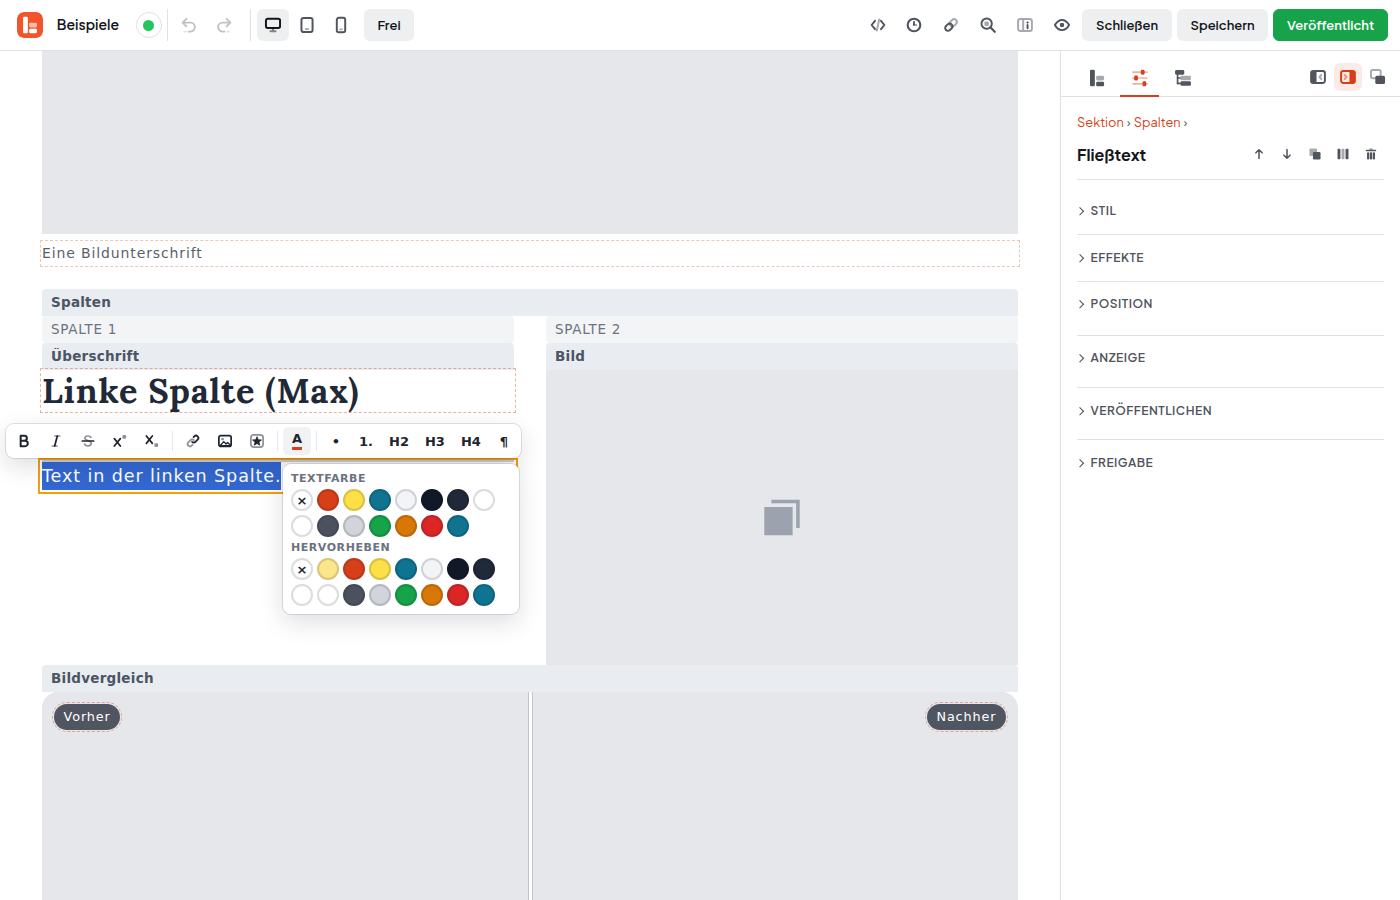This screenshot has height=900, width=1400.
Task: Move the Fließtext element up
Action: pos(1259,154)
